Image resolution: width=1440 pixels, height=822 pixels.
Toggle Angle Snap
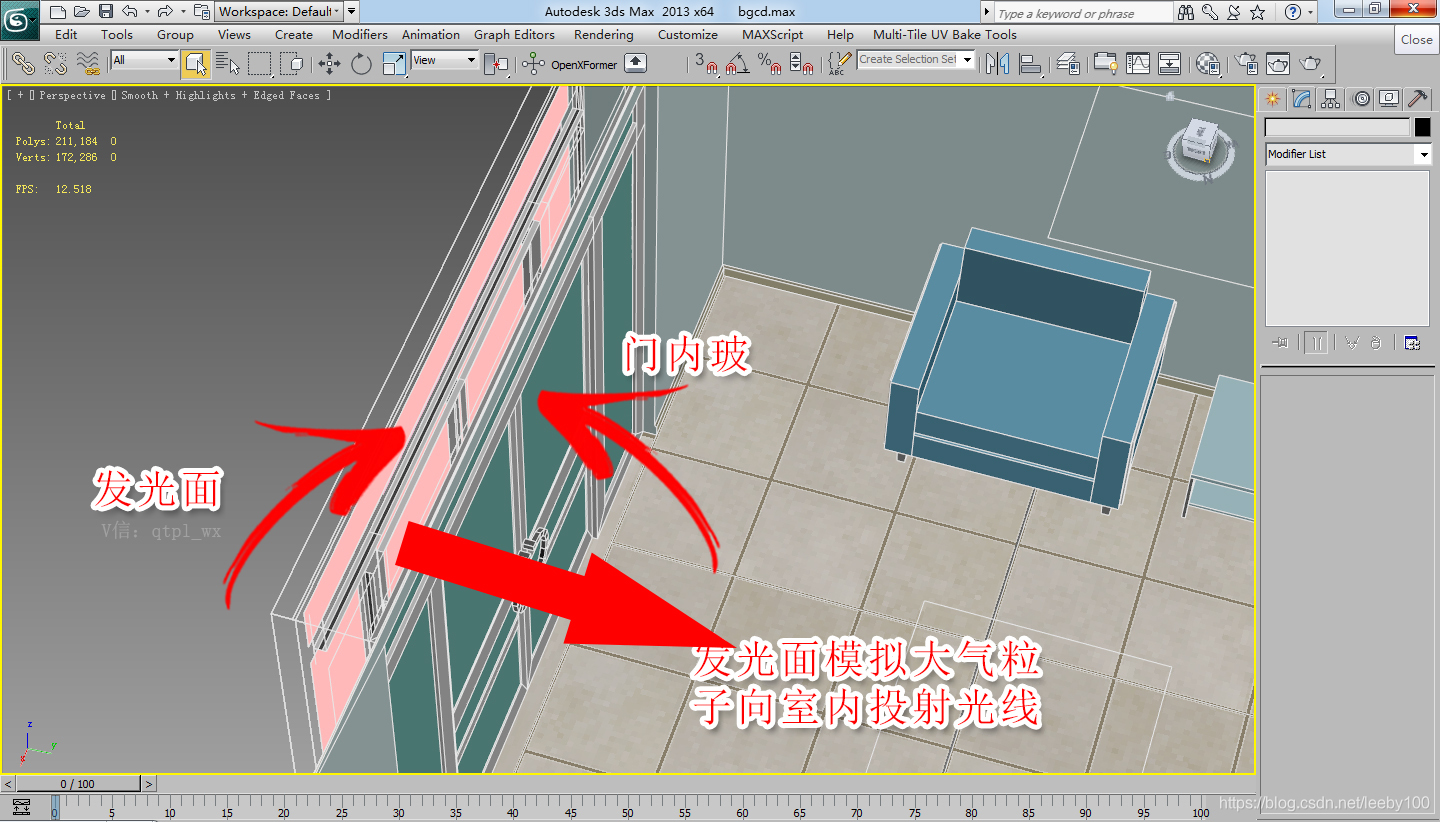tap(737, 64)
